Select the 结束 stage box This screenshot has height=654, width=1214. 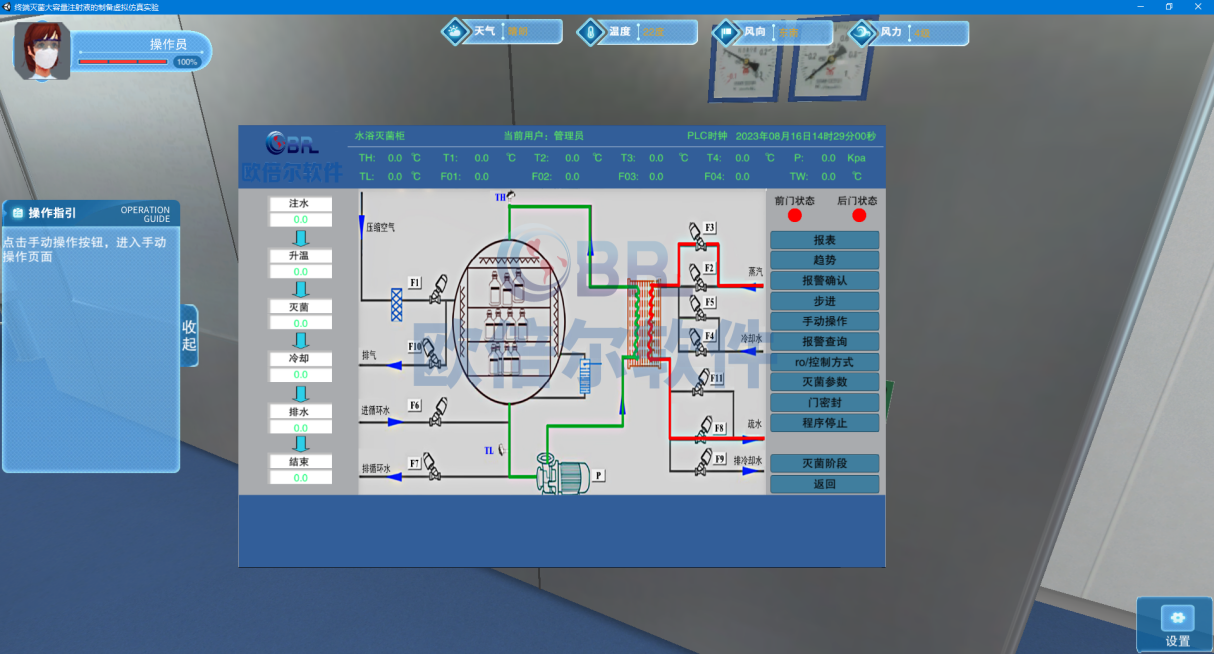tap(300, 462)
